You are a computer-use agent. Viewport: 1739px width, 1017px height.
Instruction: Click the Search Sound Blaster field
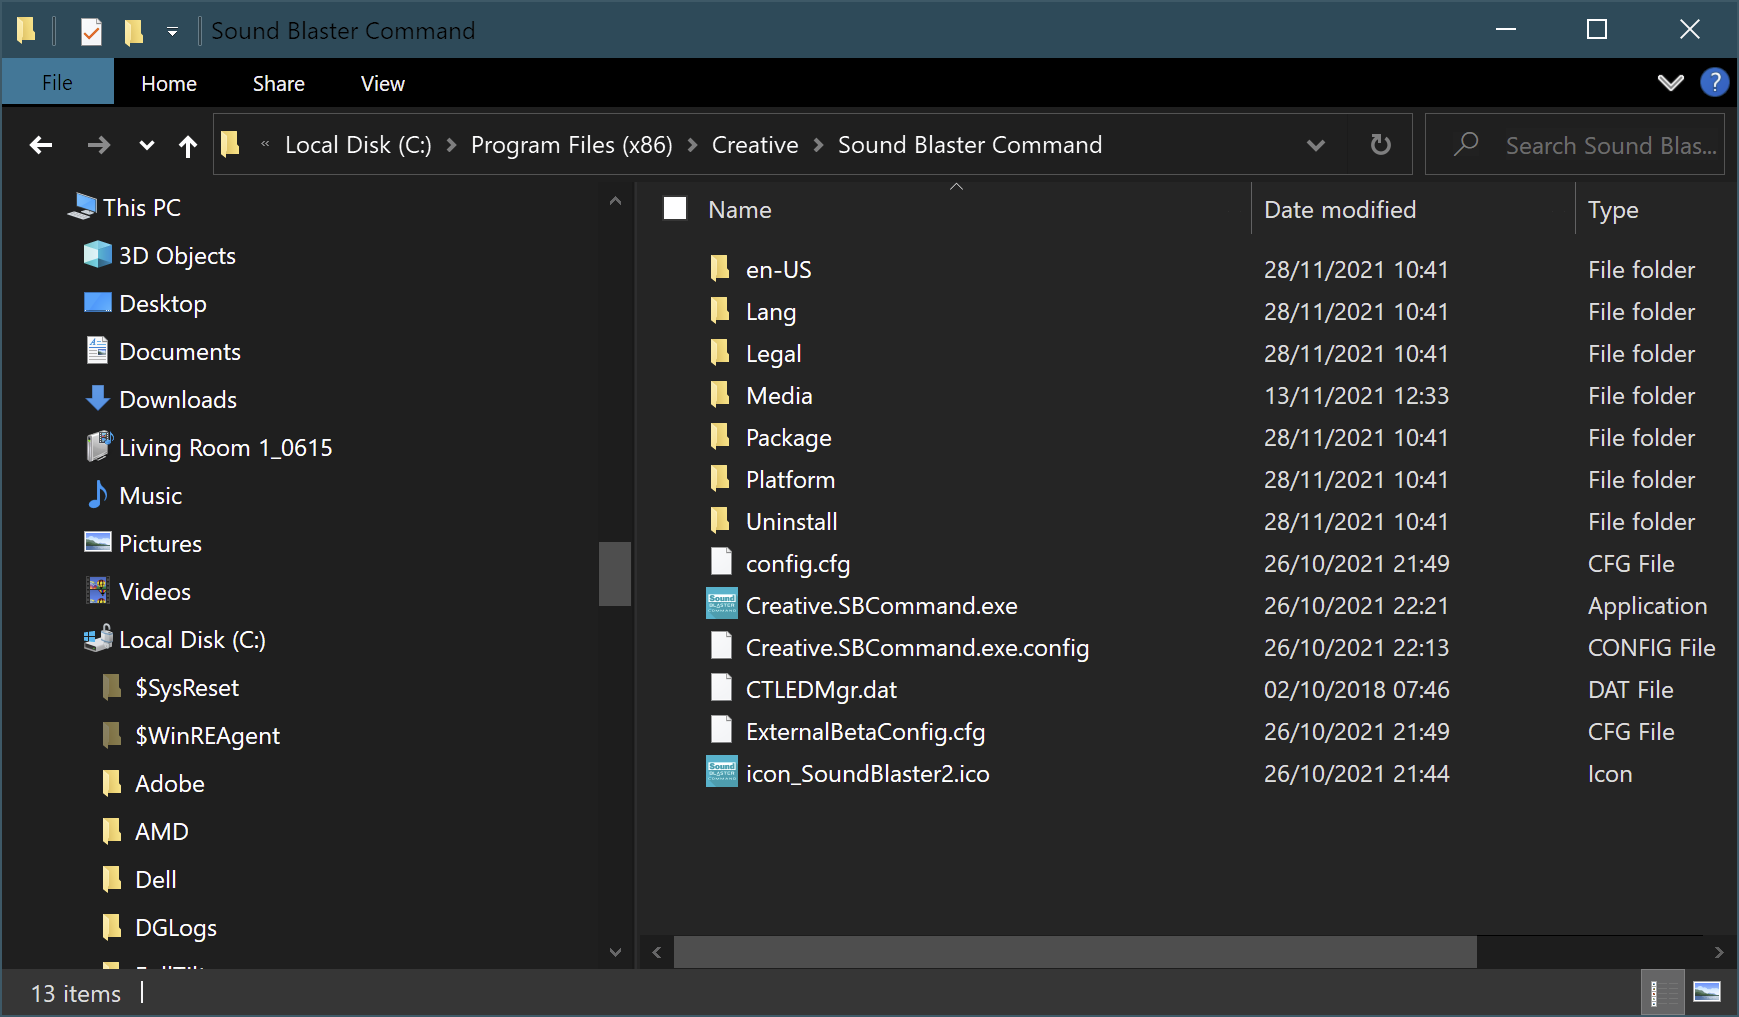pos(1575,145)
